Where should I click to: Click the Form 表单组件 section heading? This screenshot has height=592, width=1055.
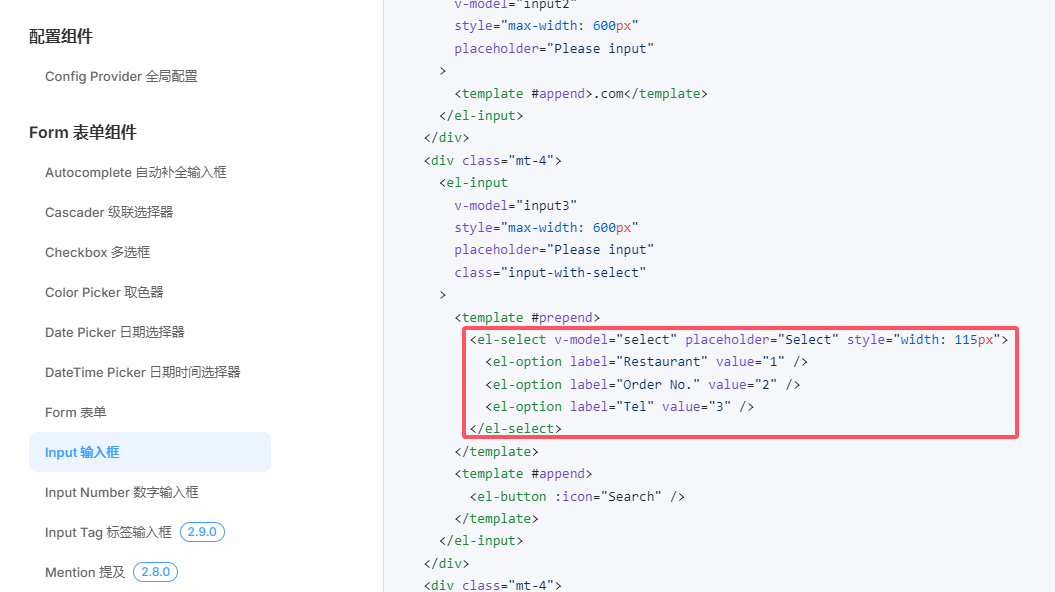pos(82,132)
